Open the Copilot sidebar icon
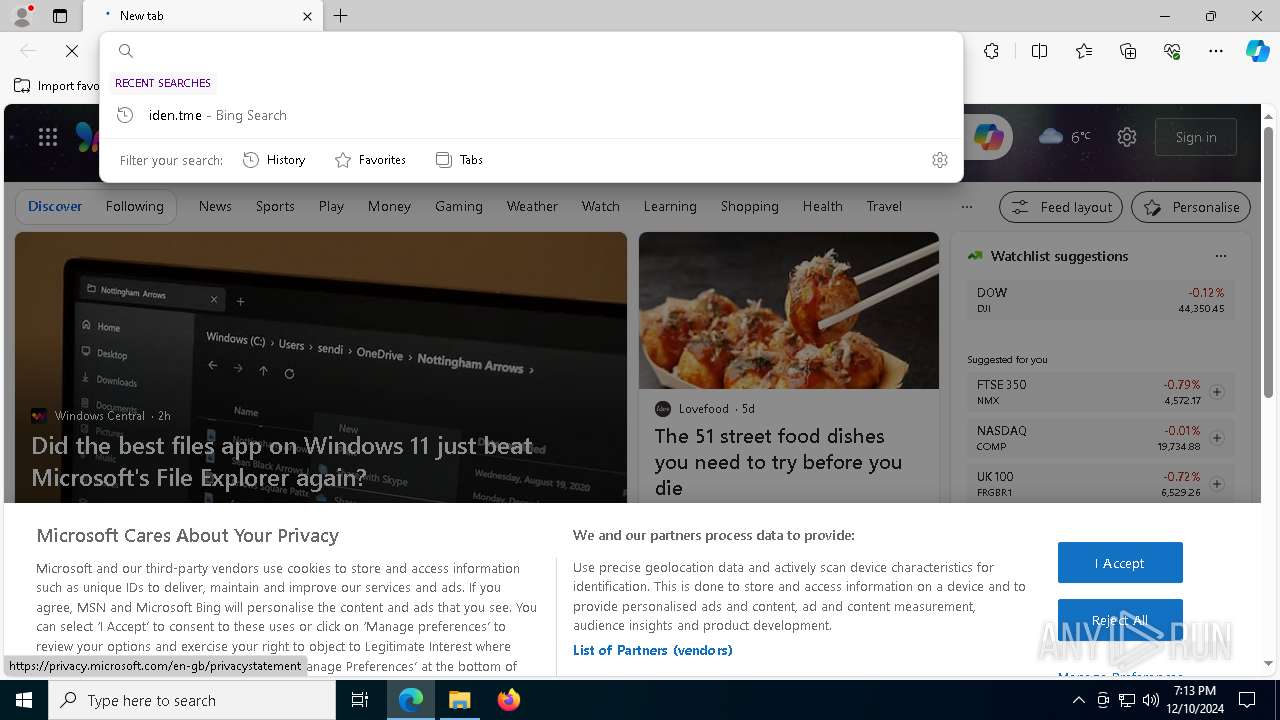The height and width of the screenshot is (720, 1280). tap(1257, 51)
